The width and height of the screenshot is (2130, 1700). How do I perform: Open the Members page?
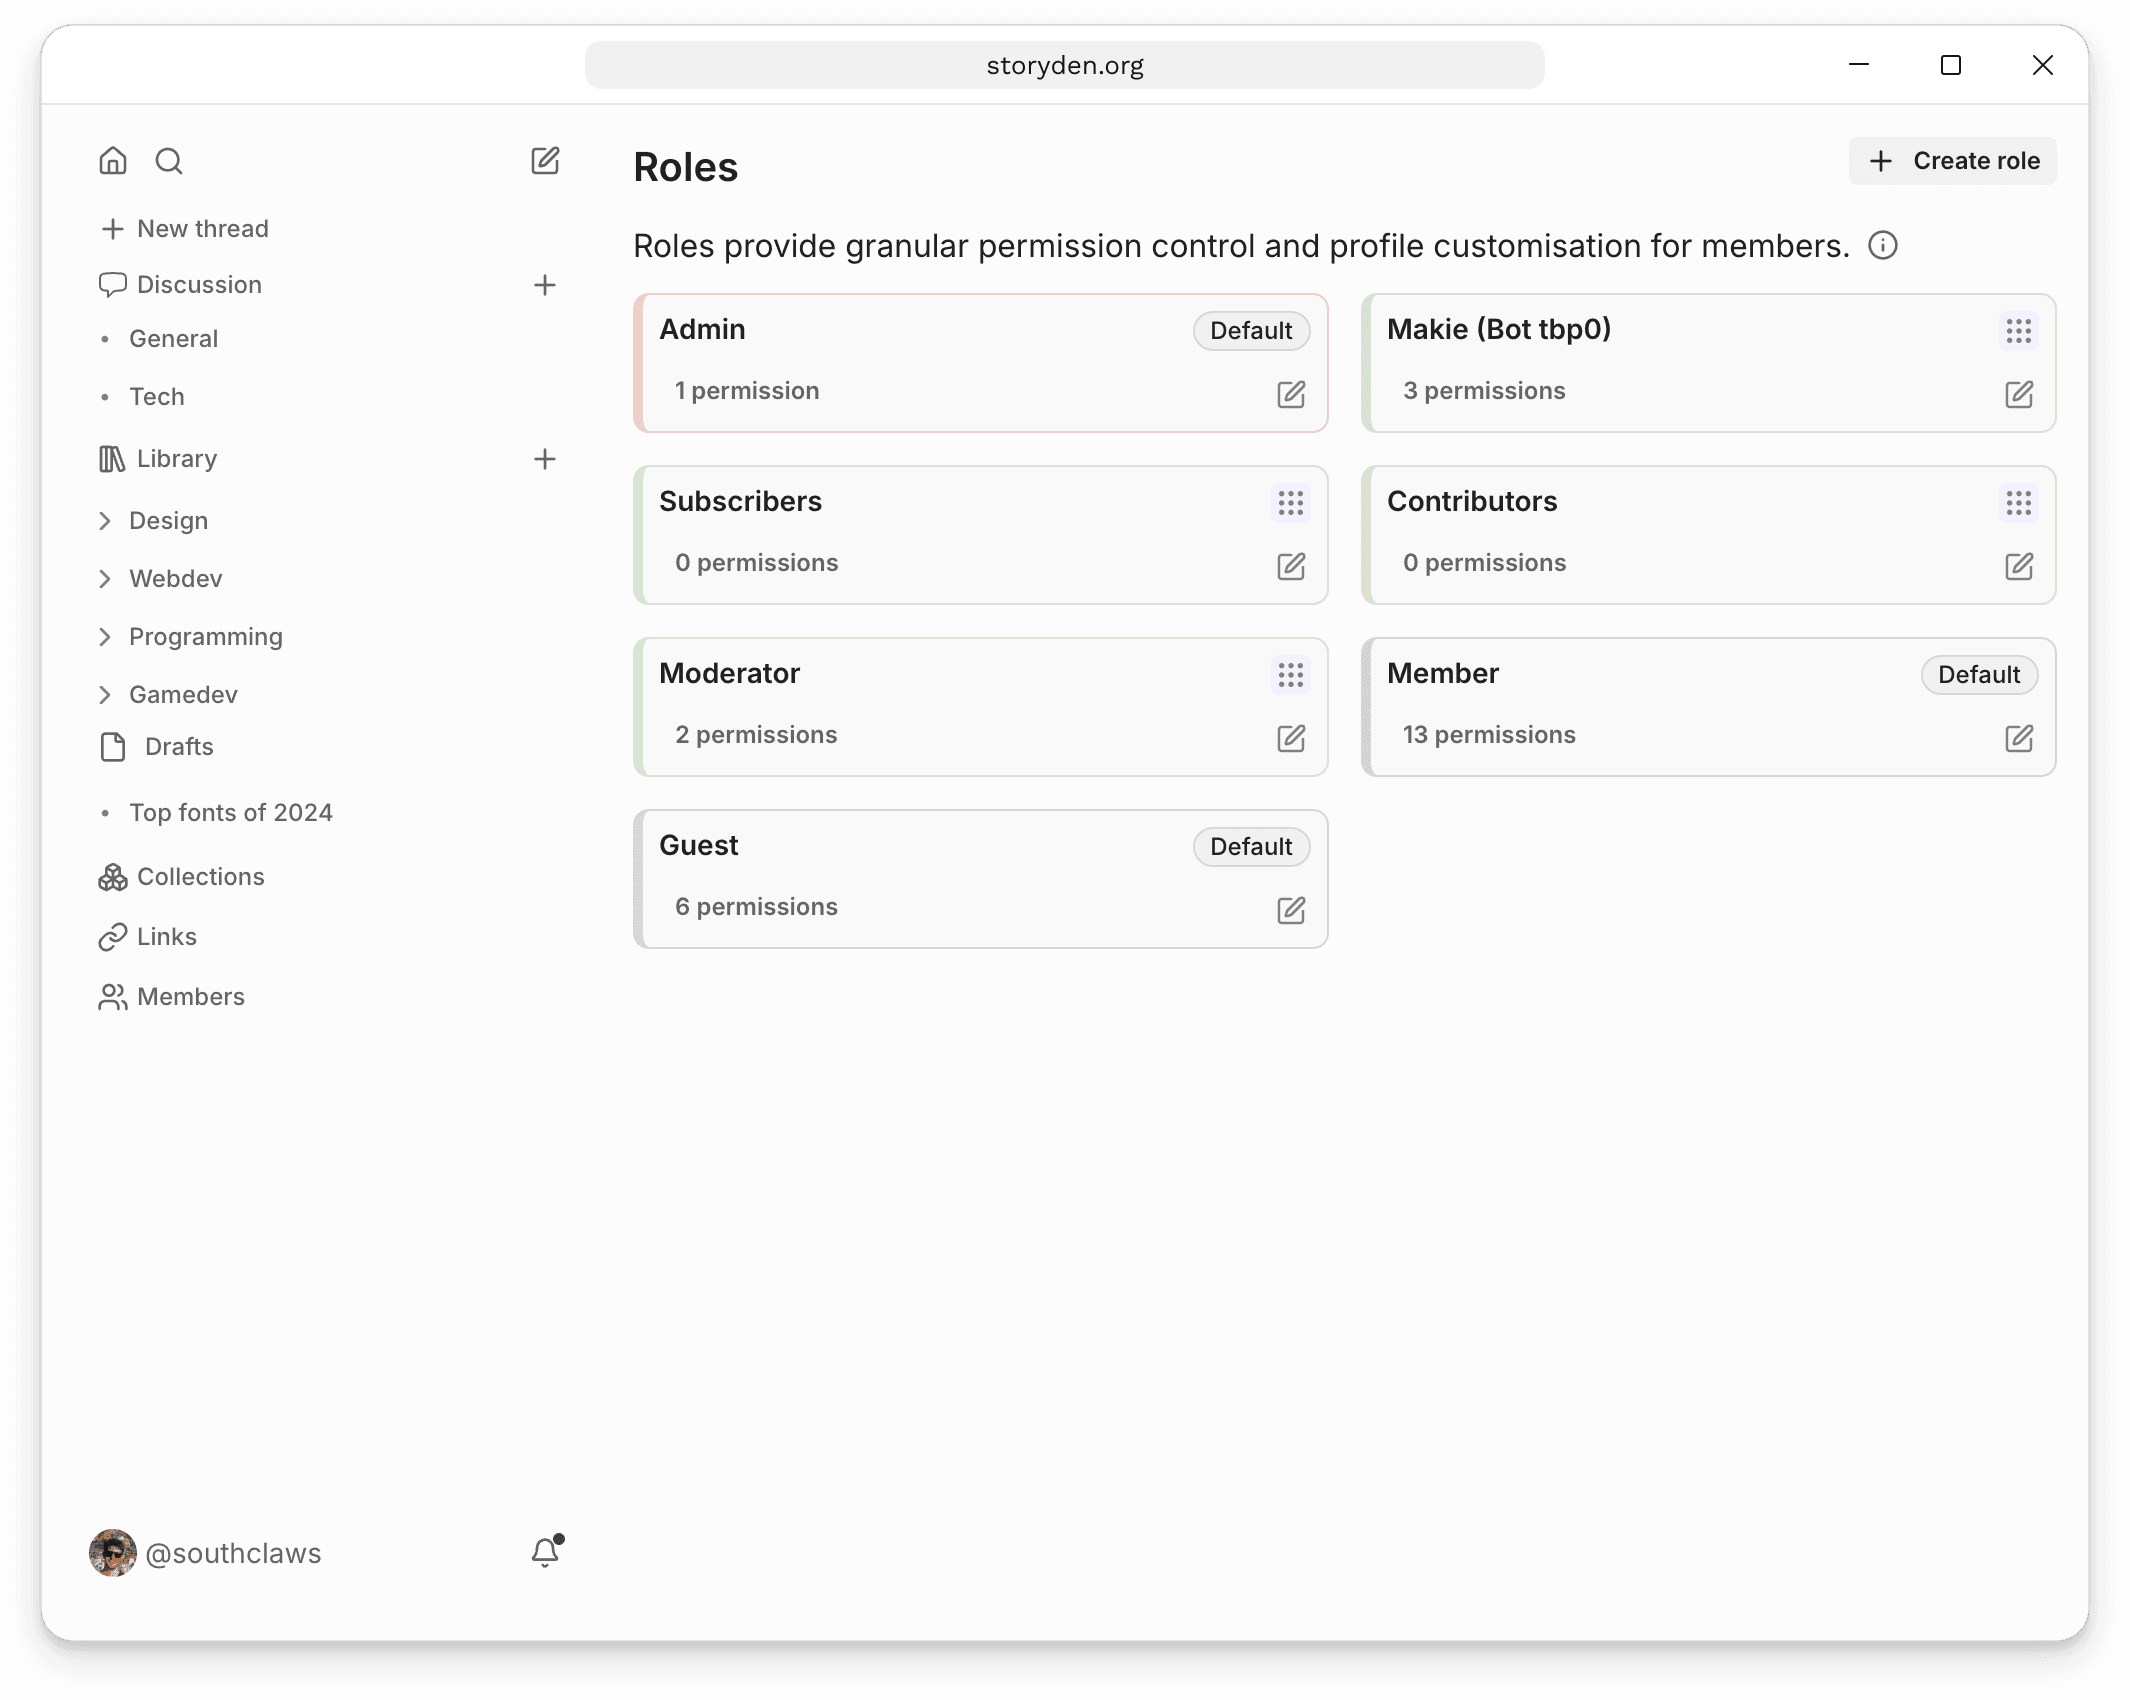(172, 997)
